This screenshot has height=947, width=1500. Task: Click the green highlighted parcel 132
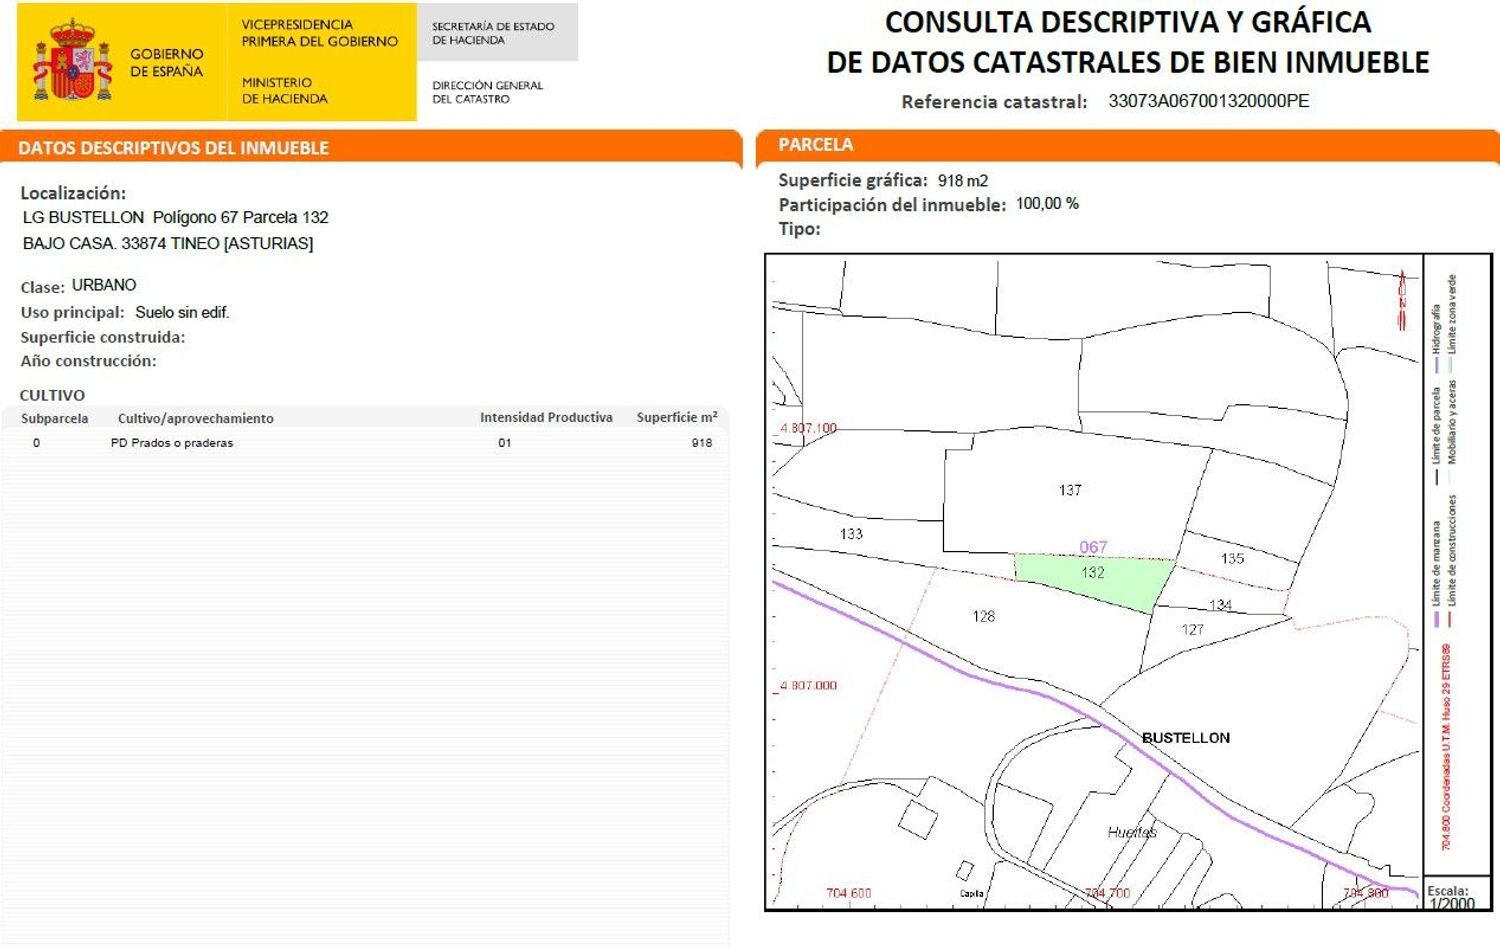tap(1095, 572)
